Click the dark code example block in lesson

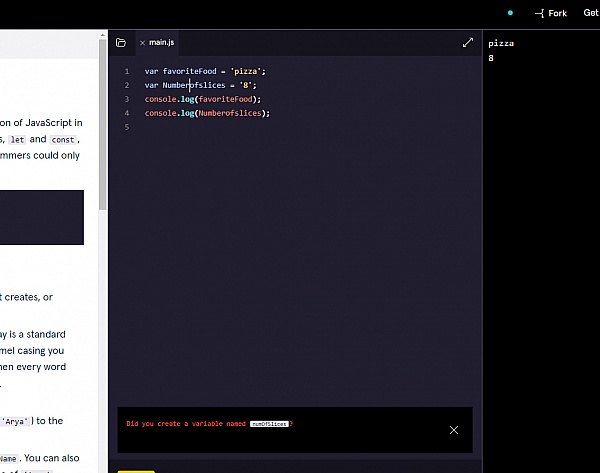pos(42,217)
